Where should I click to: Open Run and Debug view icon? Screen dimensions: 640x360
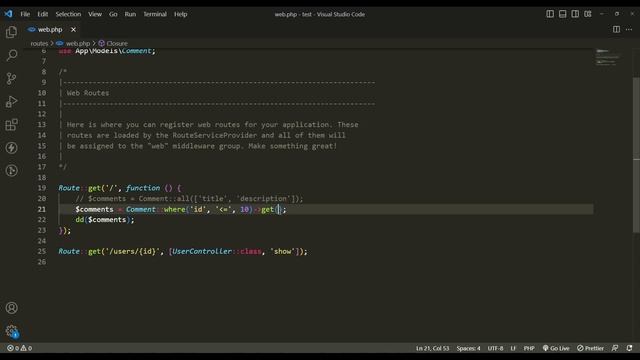click(x=11, y=101)
